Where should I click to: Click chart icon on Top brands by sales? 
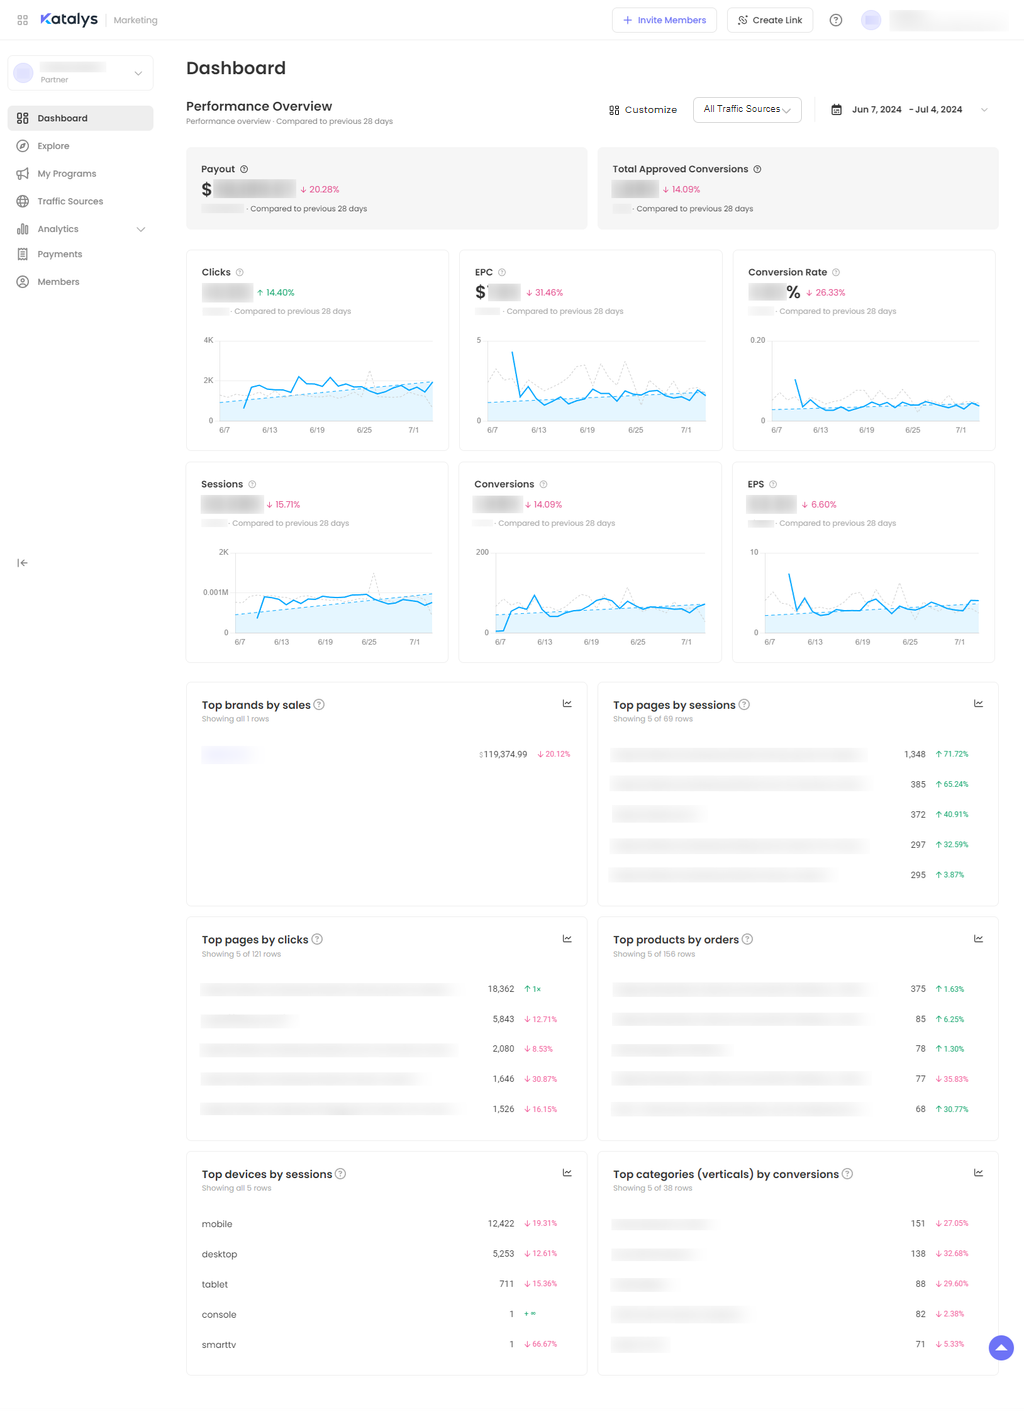567,704
